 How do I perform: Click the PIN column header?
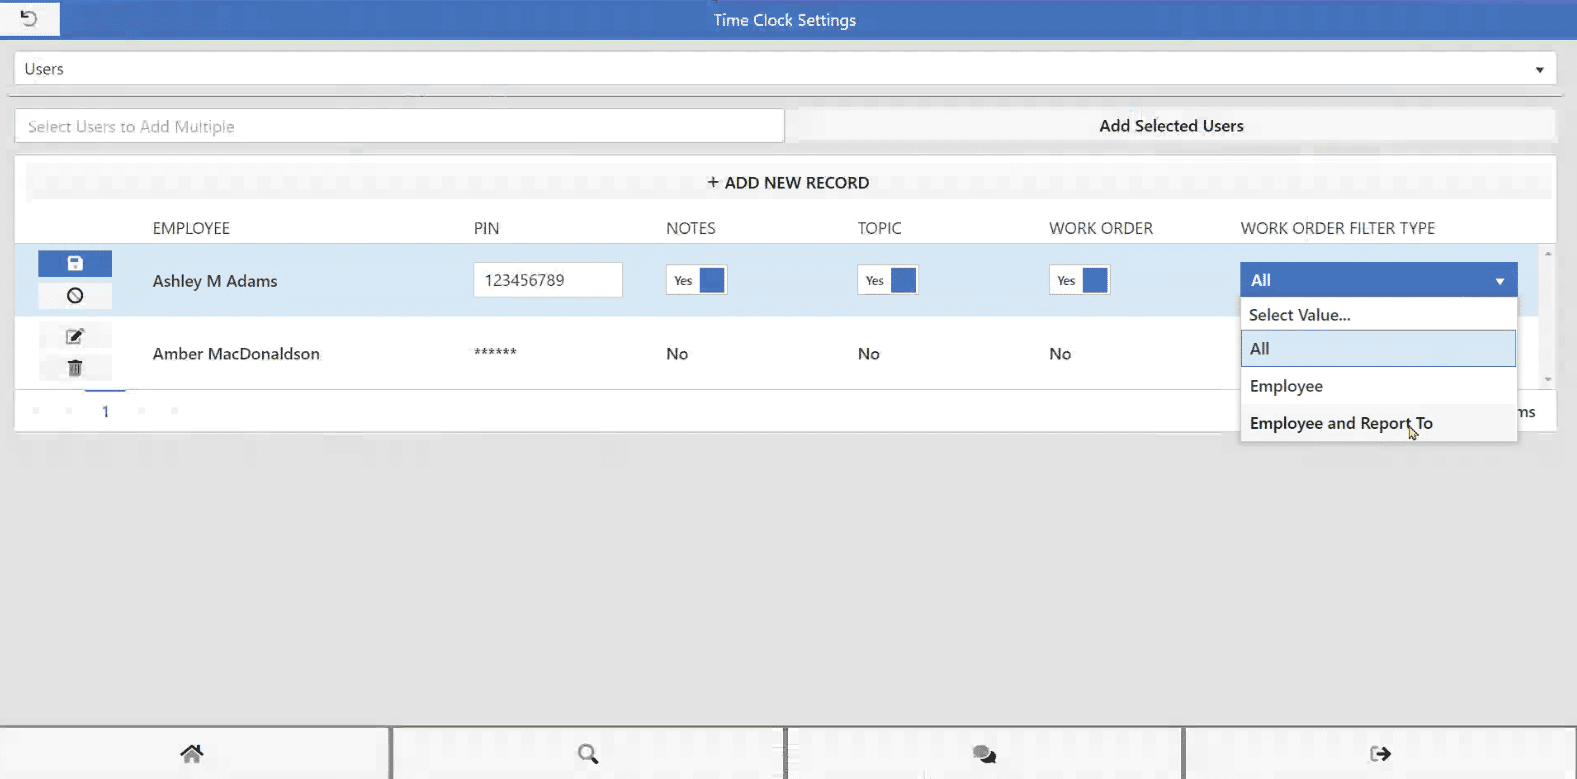[x=486, y=228]
